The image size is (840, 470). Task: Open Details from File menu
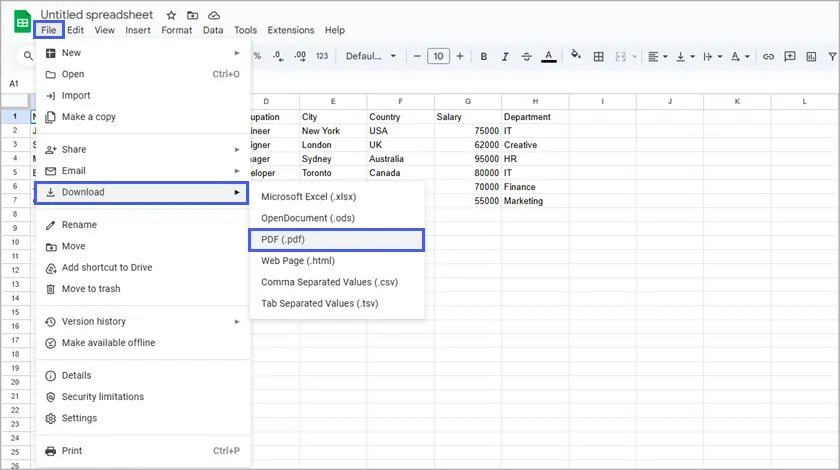pos(142,376)
